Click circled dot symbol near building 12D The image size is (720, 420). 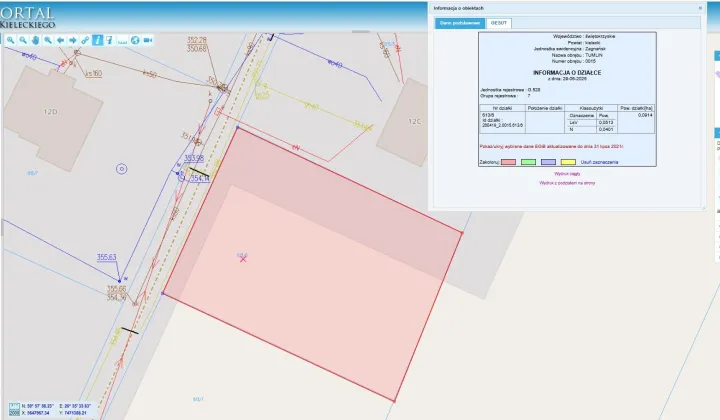(x=121, y=169)
